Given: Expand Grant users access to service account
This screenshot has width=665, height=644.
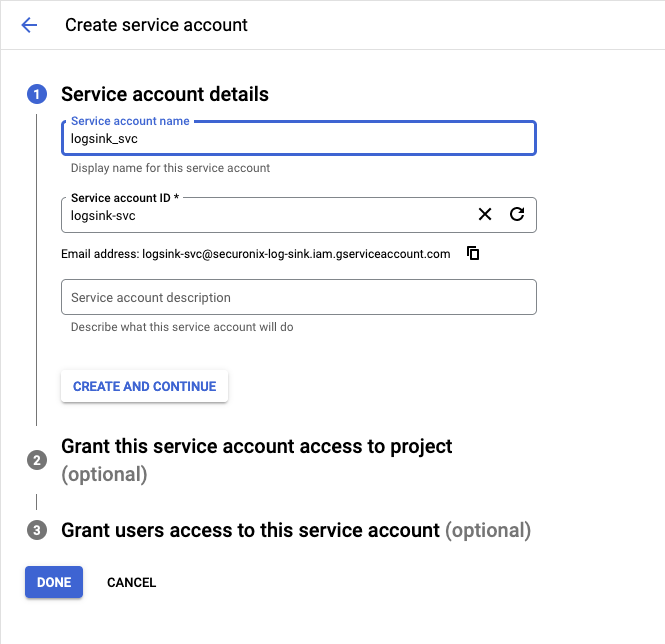Looking at the screenshot, I should point(250,530).
